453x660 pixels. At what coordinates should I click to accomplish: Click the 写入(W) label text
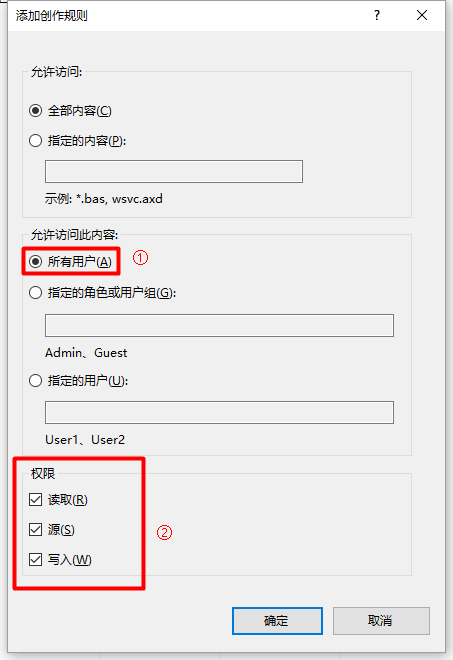pos(69,559)
